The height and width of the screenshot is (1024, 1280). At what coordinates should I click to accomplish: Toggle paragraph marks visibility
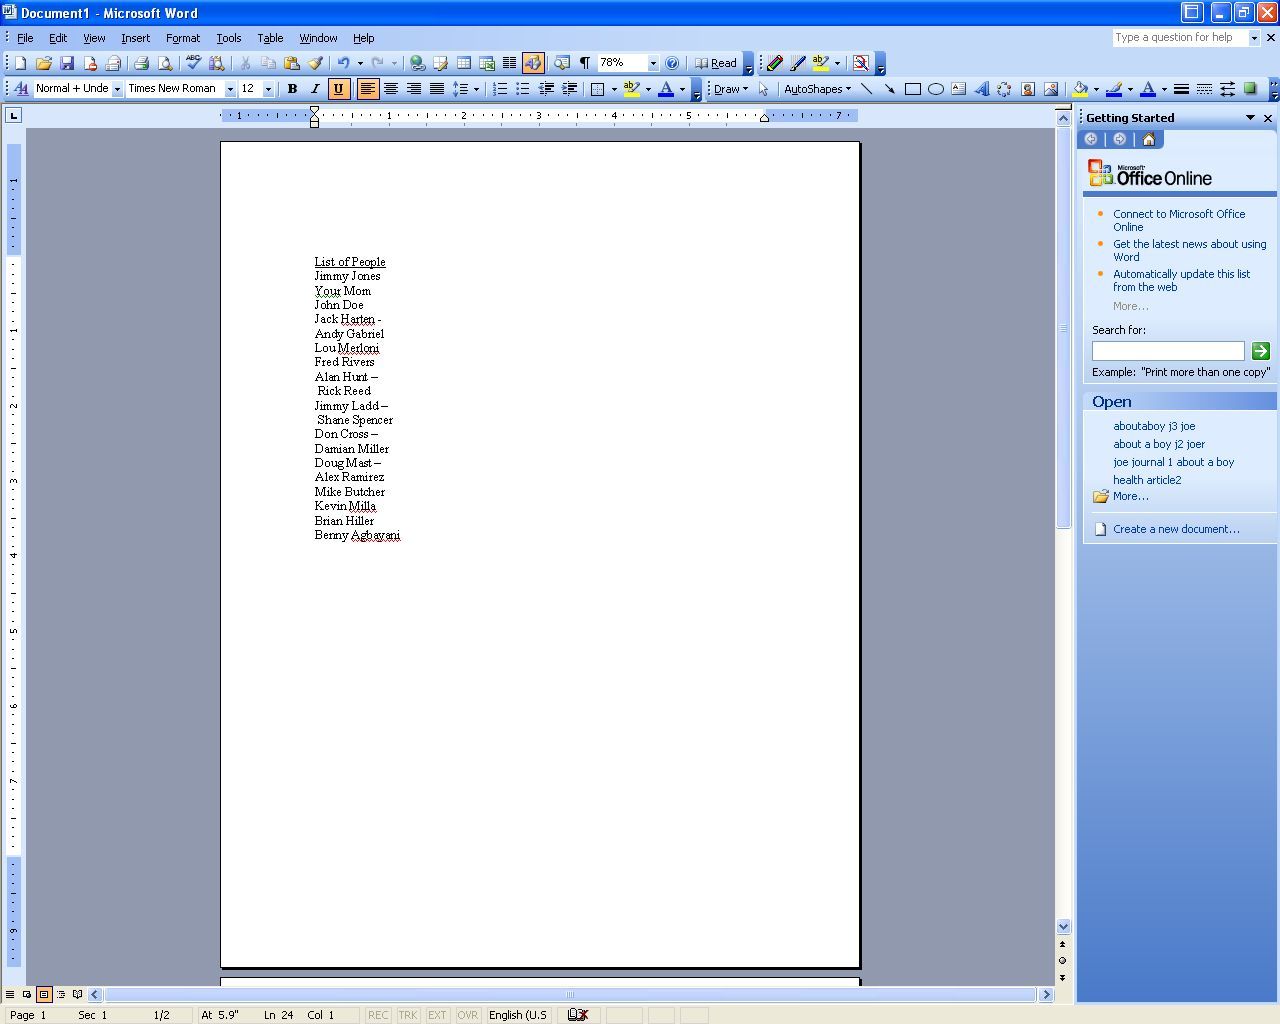pos(584,62)
